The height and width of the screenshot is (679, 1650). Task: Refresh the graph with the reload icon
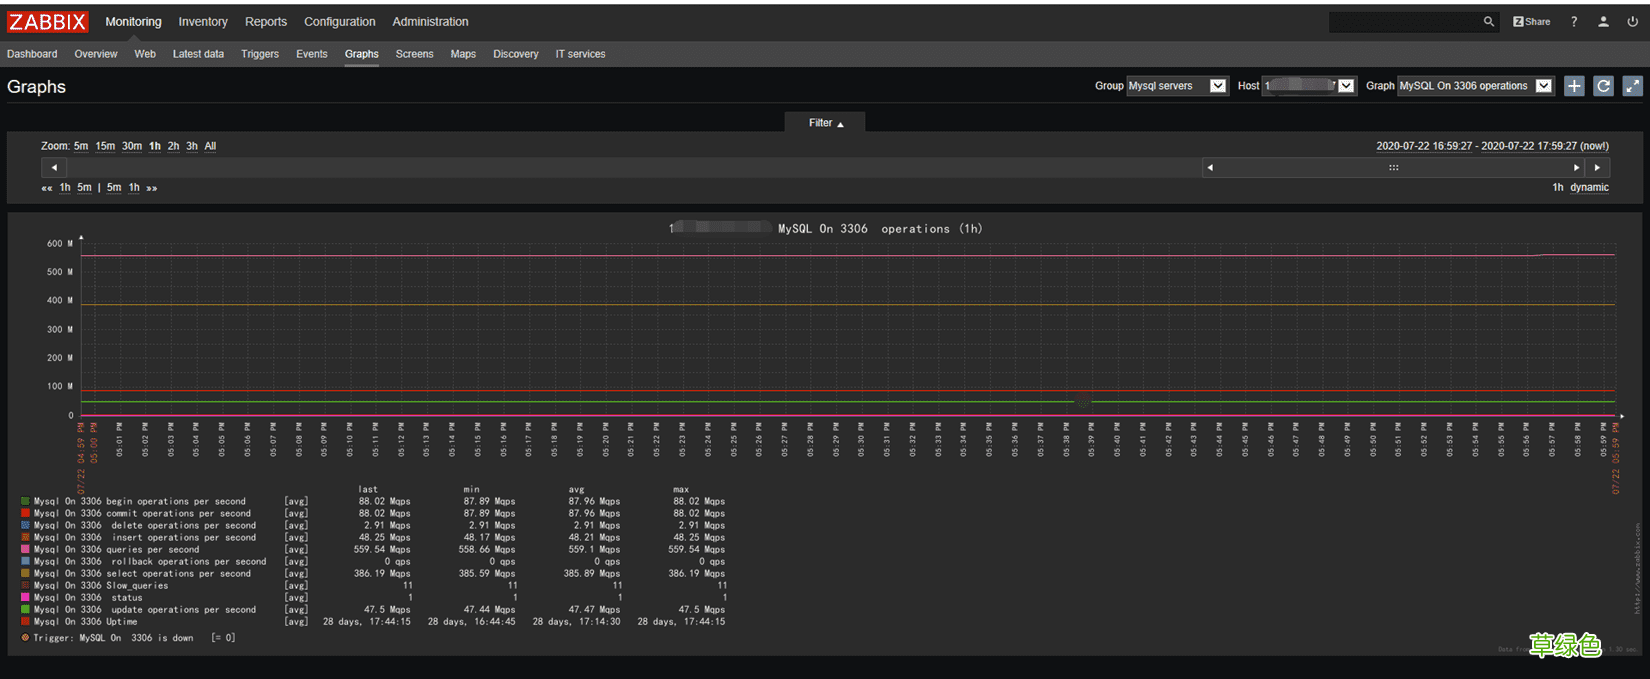(x=1603, y=86)
